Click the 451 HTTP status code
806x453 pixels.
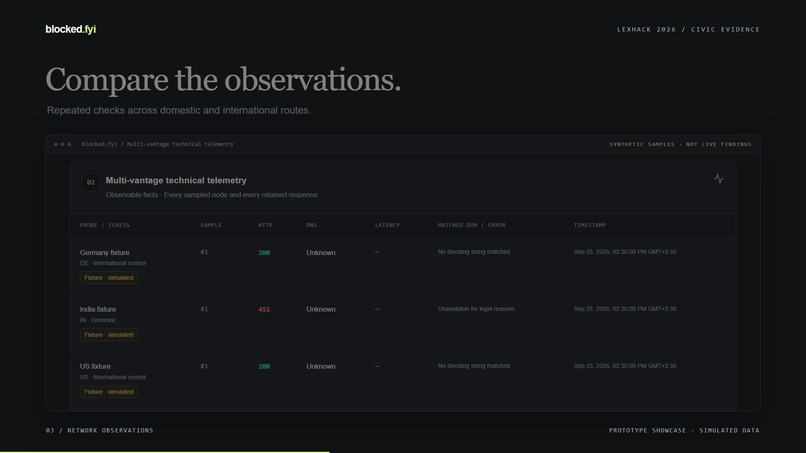tap(264, 310)
